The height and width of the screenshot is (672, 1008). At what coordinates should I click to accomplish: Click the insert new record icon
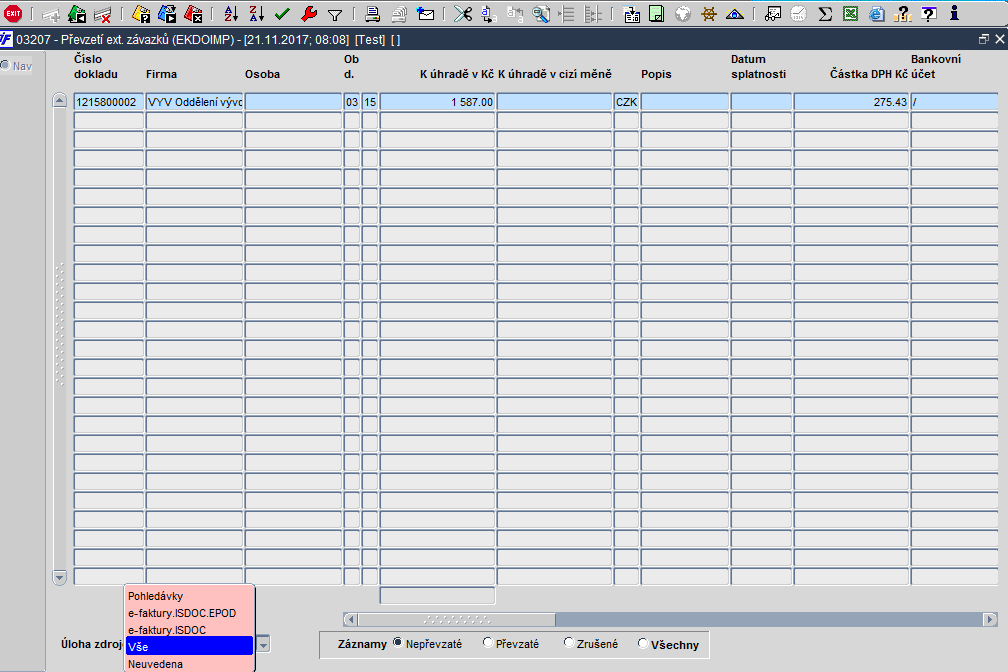51,14
